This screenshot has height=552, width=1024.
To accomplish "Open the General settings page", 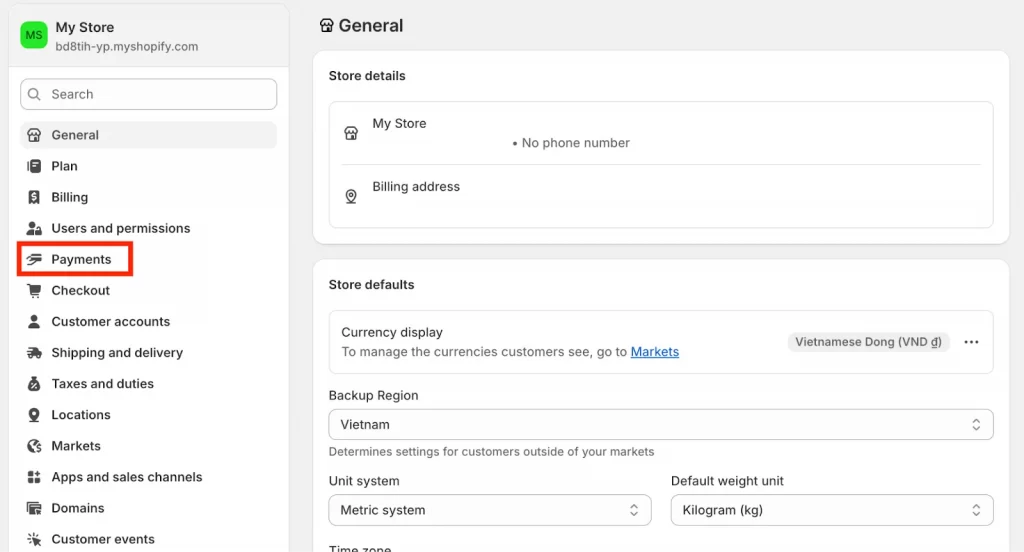I will pos(148,135).
